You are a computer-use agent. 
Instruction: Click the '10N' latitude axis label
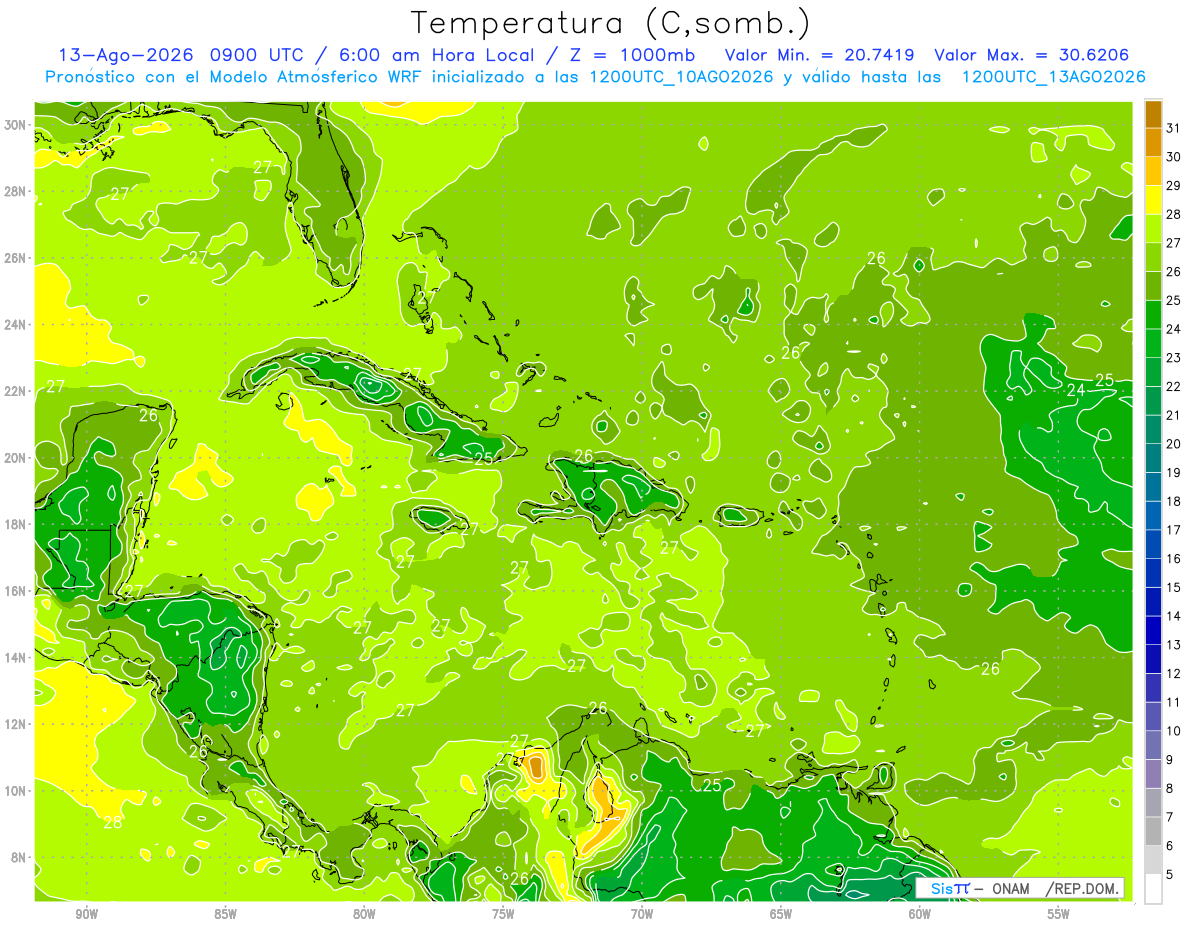(16, 791)
